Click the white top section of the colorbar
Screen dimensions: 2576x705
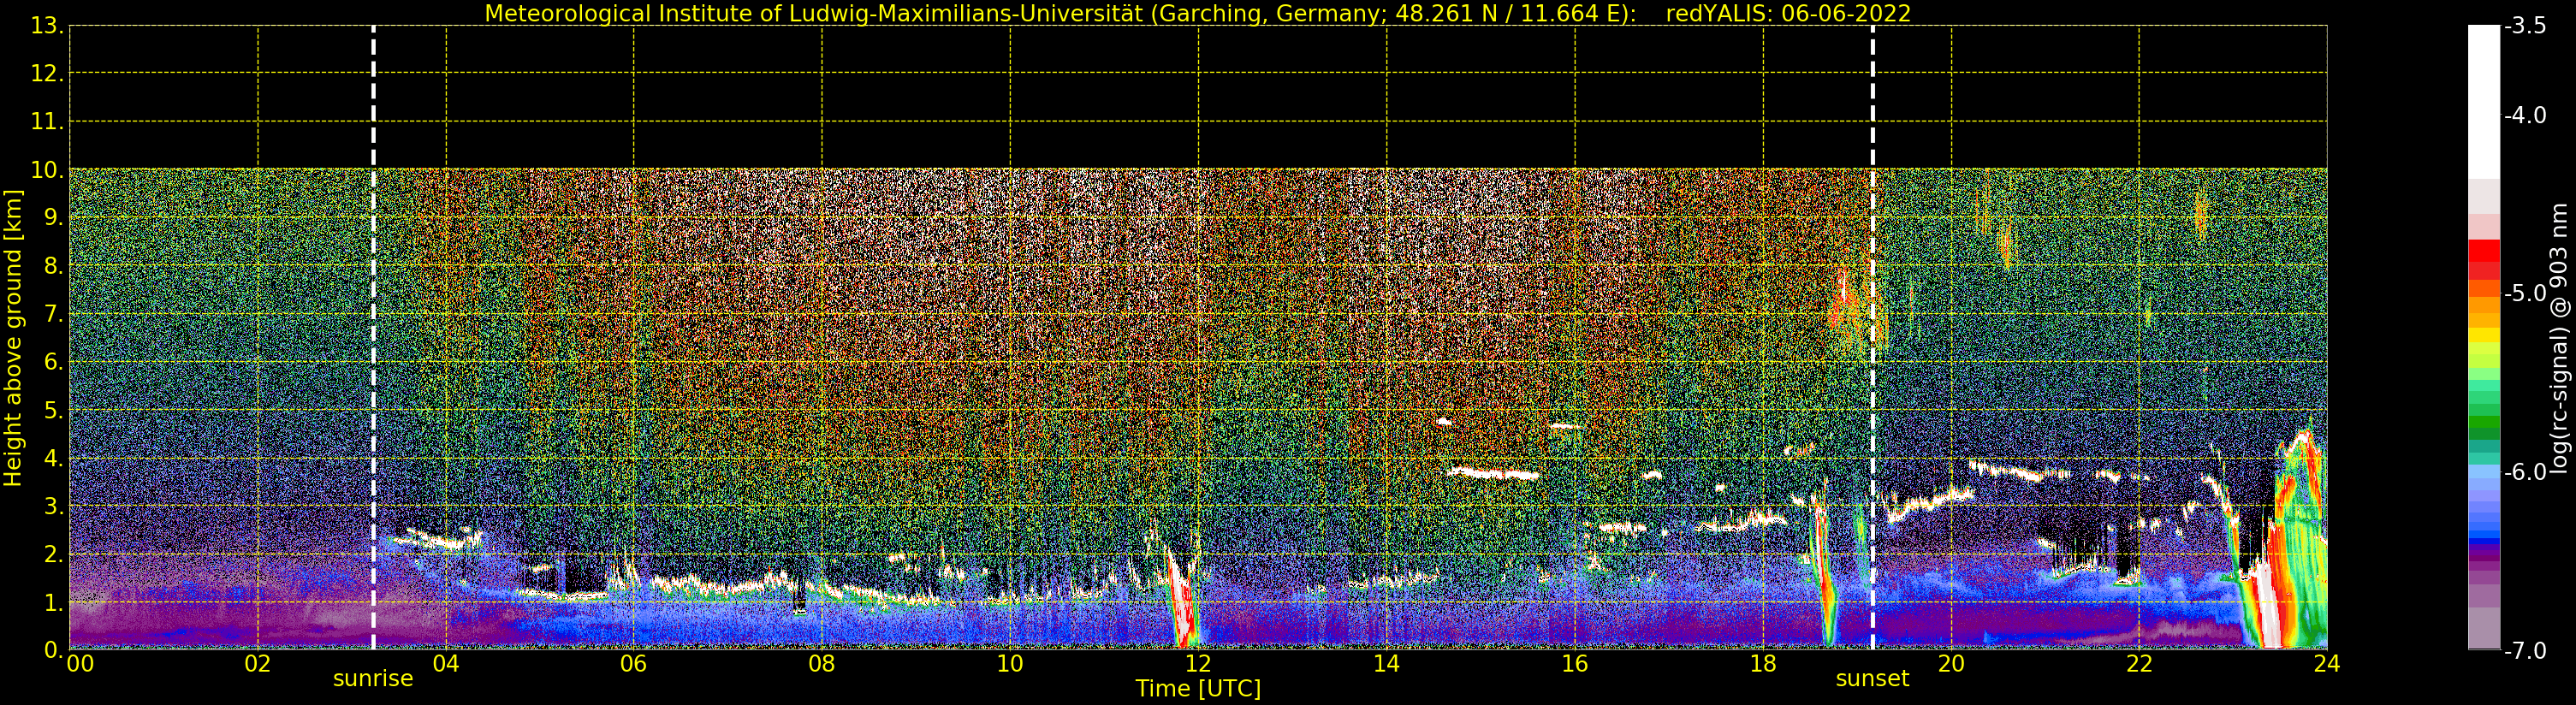pyautogui.click(x=2484, y=100)
